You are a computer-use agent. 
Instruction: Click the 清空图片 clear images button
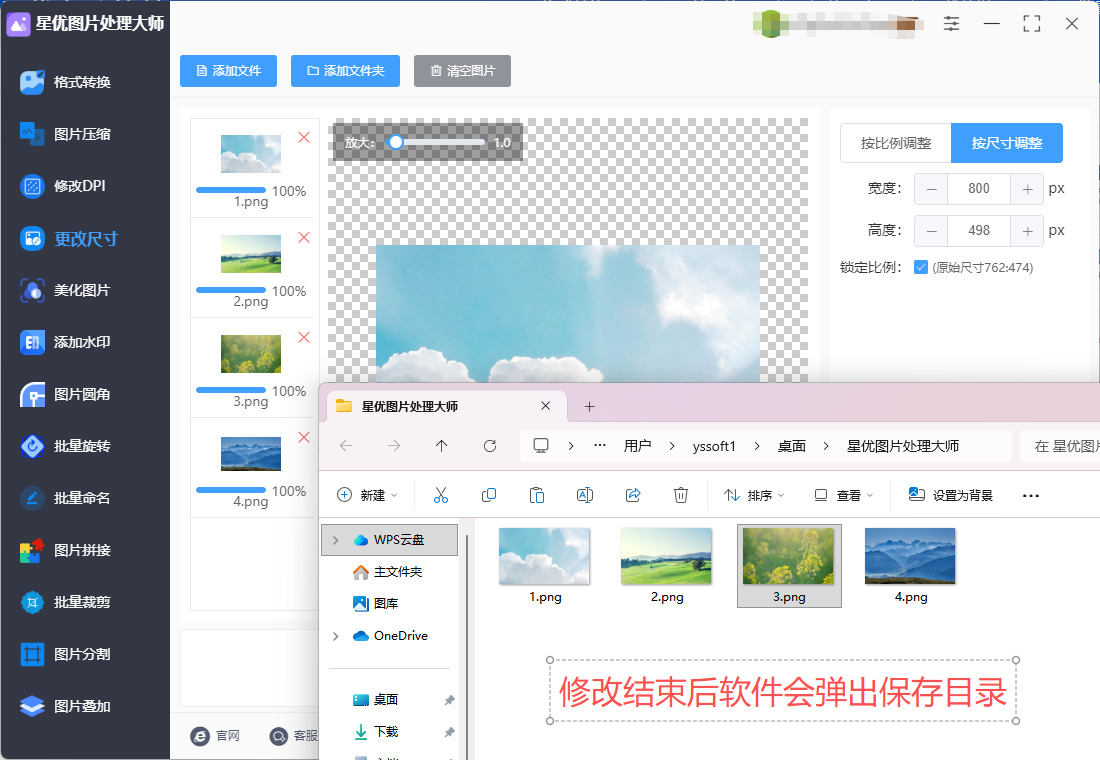[462, 71]
